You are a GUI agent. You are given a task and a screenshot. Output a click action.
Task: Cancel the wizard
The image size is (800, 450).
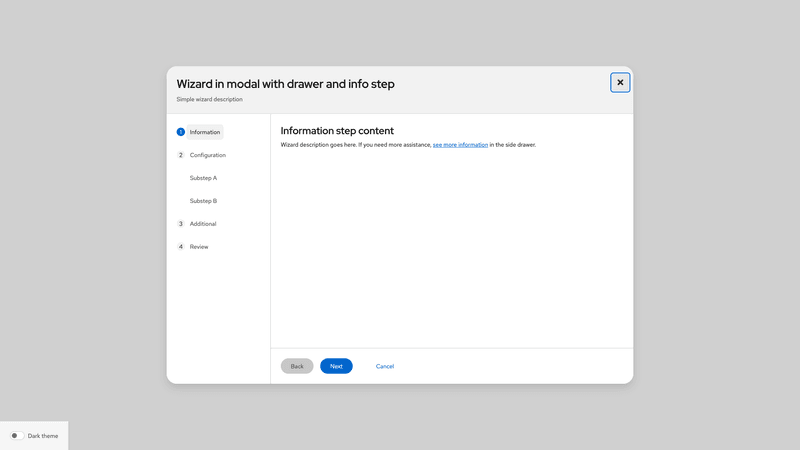click(x=385, y=367)
